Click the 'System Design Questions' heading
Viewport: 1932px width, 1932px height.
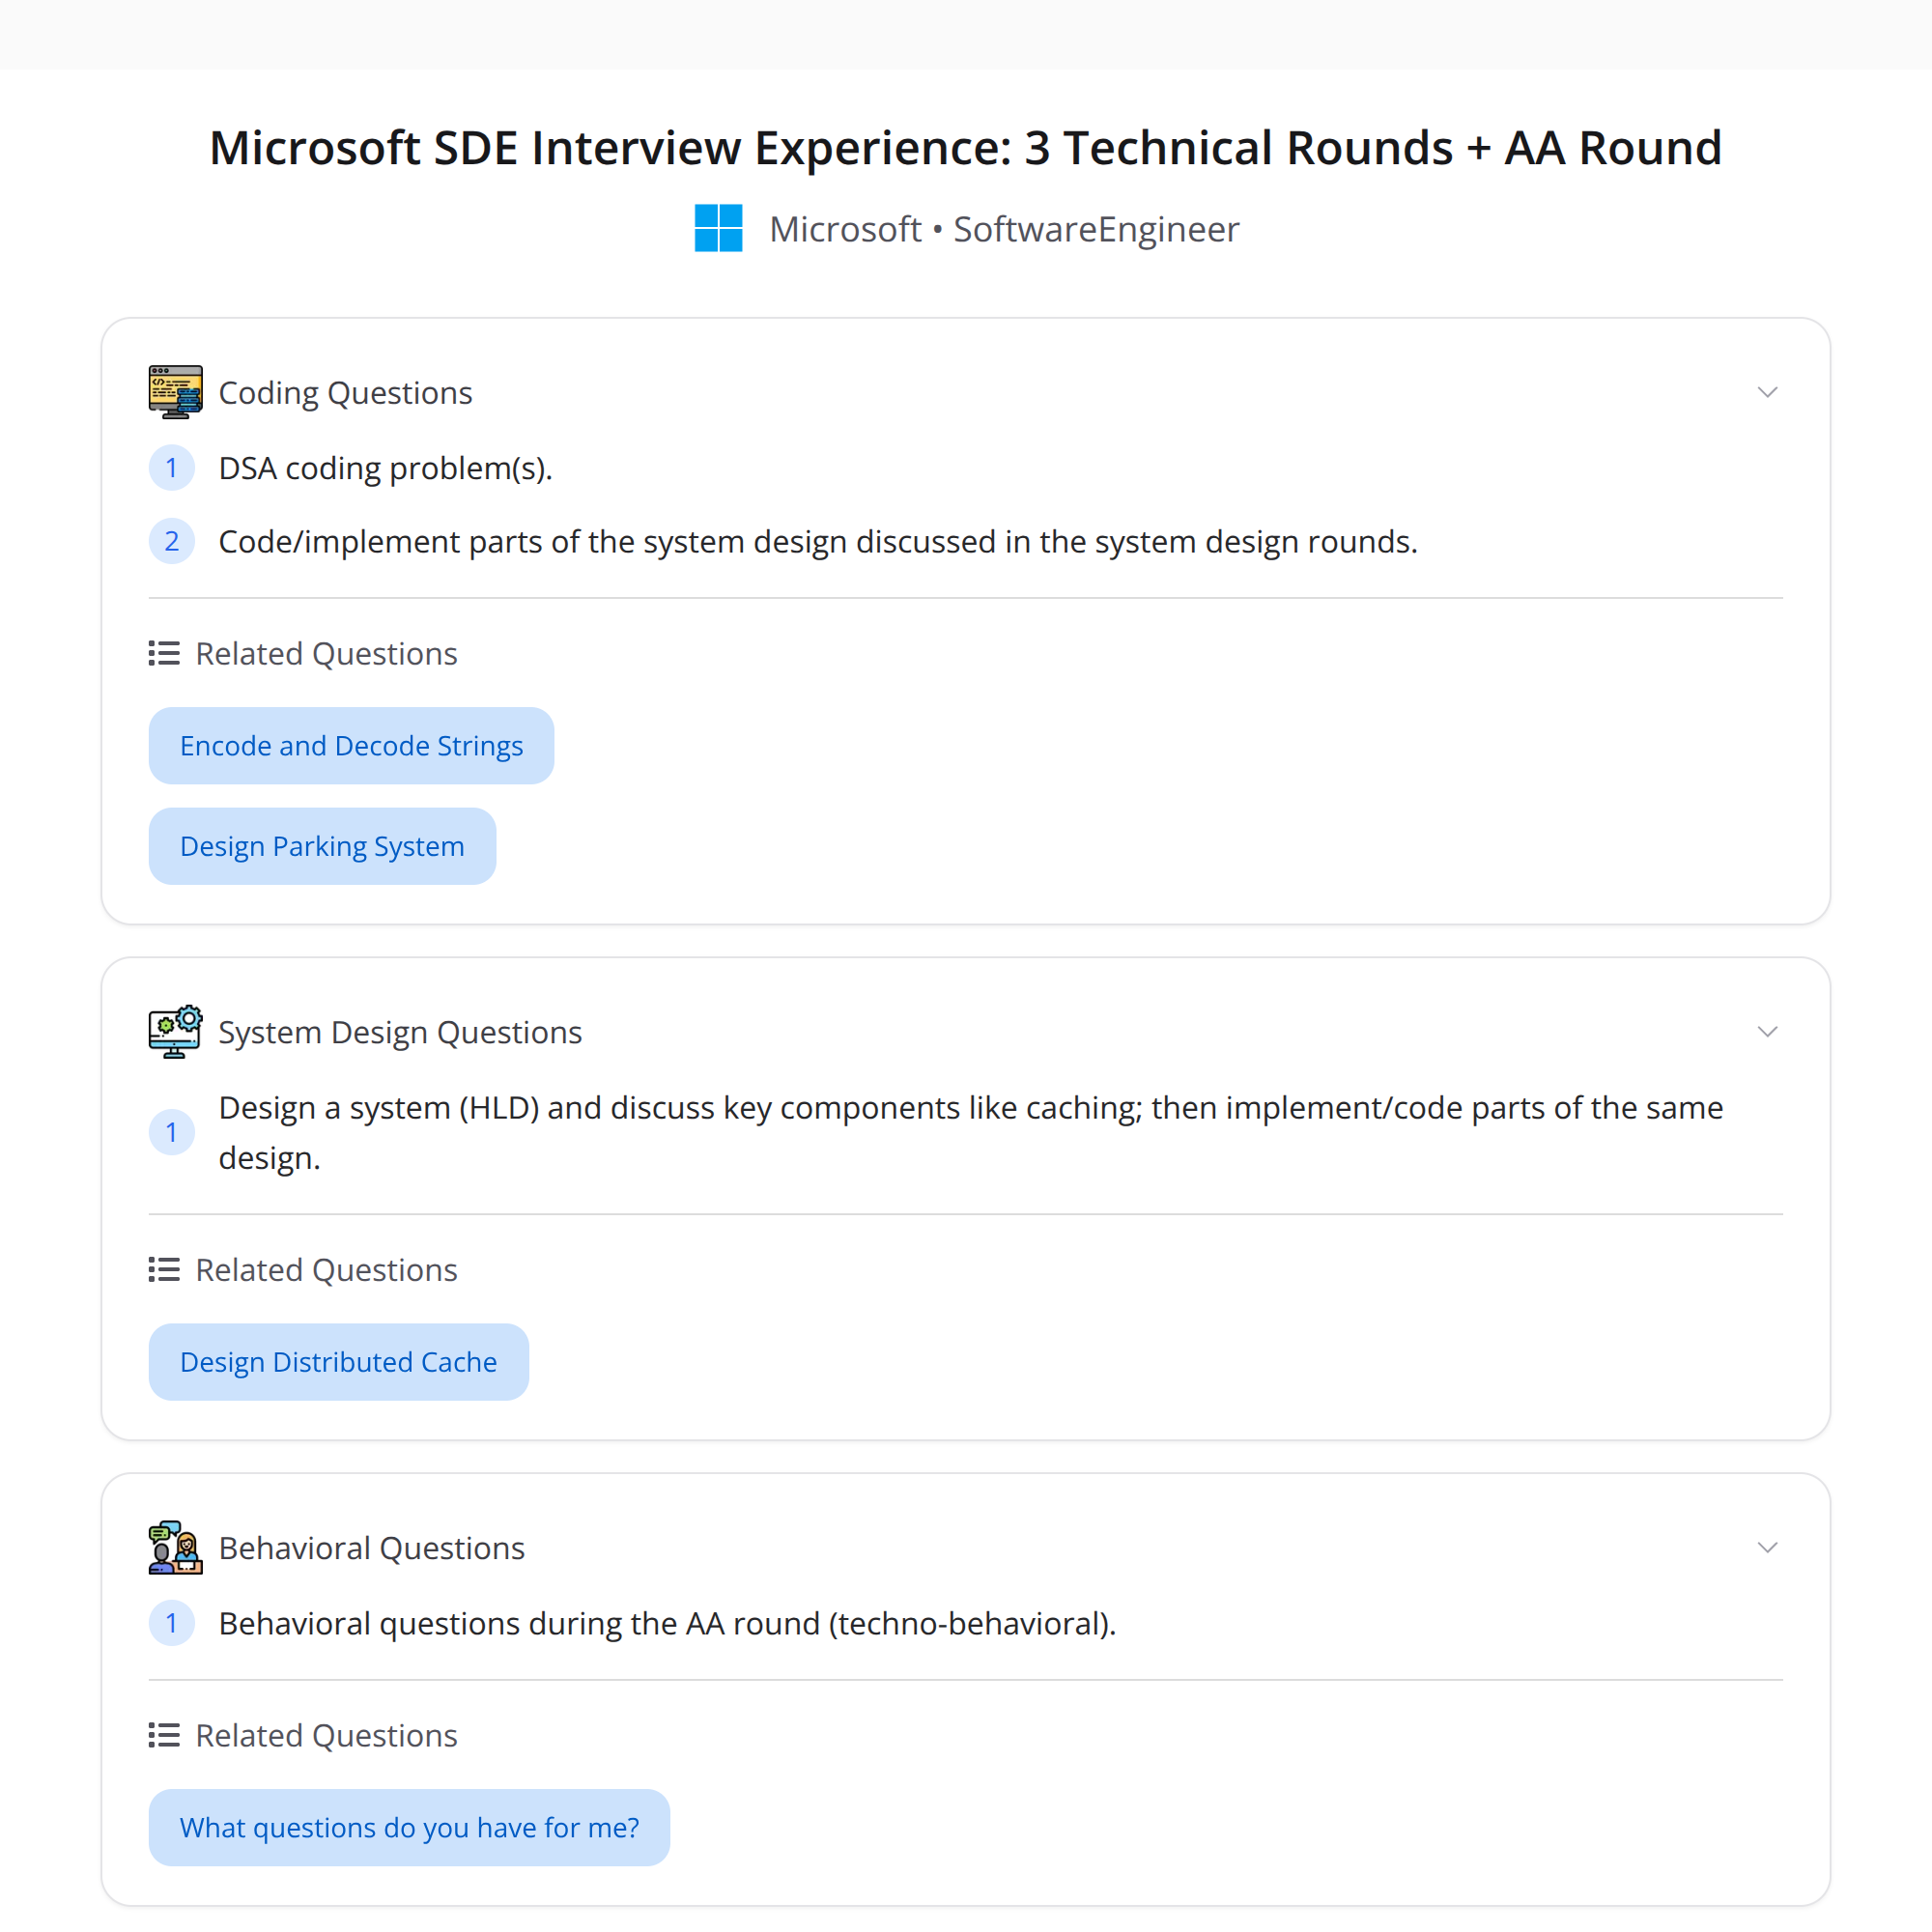click(x=400, y=1032)
